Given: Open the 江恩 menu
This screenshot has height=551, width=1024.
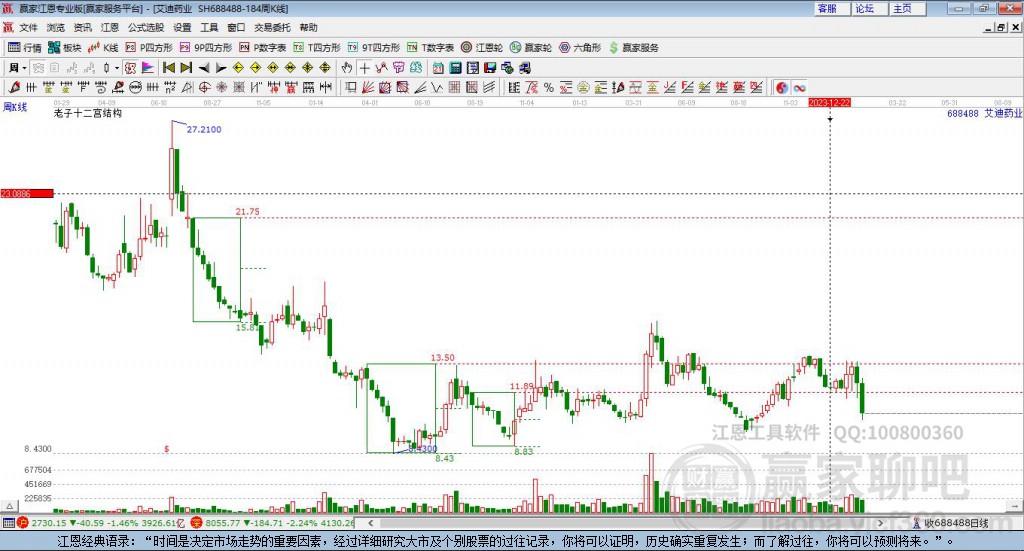Looking at the screenshot, I should point(110,27).
